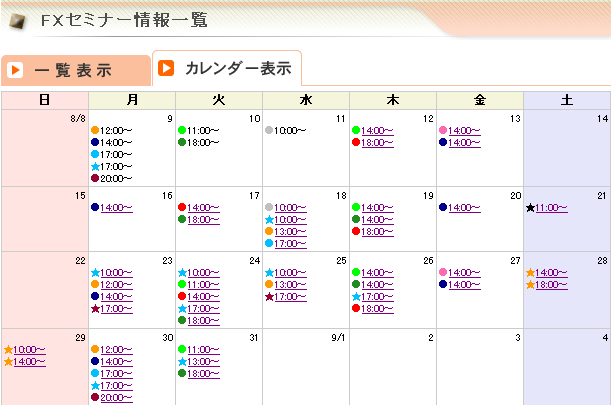Open the 12:00 seminar on the 30th
Screen dimensions: 613x405
(117, 350)
